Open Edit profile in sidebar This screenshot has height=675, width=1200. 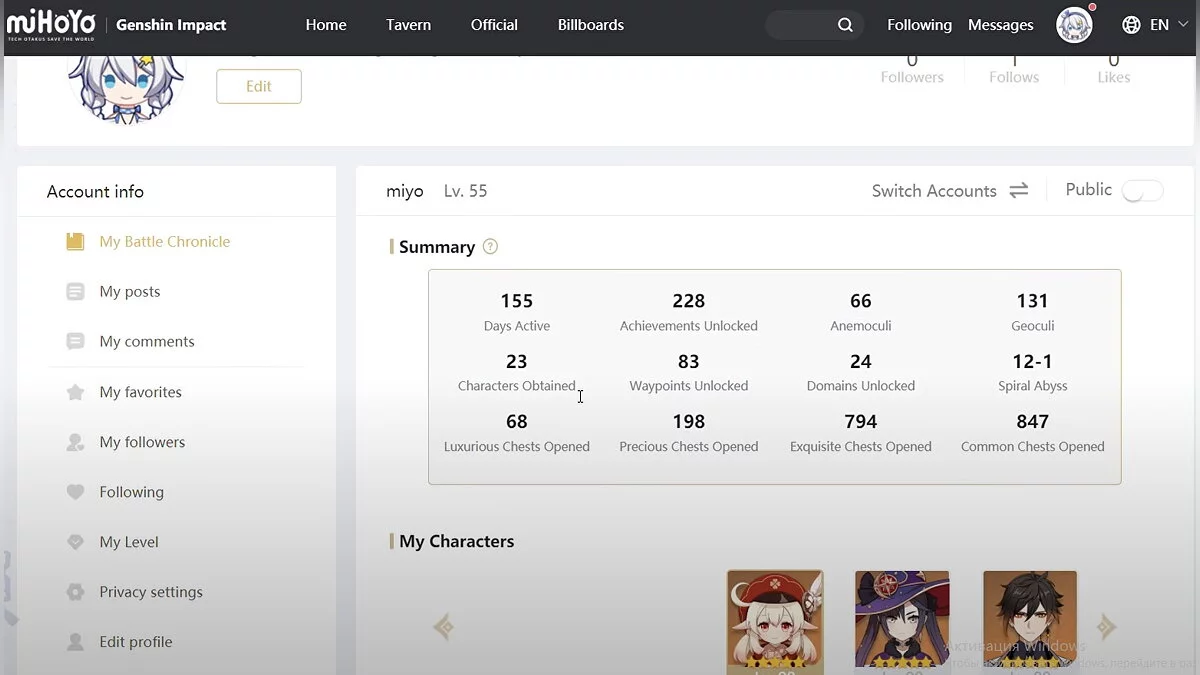pyautogui.click(x=136, y=642)
